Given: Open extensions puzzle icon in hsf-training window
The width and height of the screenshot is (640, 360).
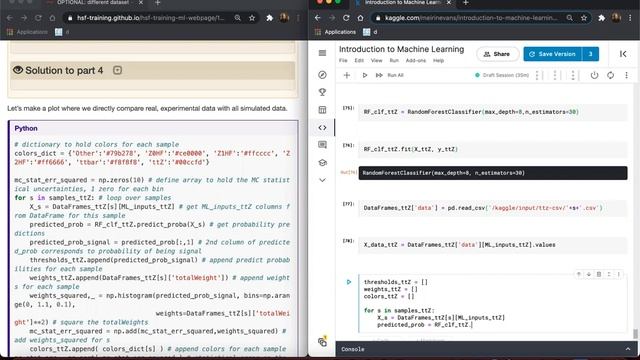Looking at the screenshot, I should pos(269,18).
